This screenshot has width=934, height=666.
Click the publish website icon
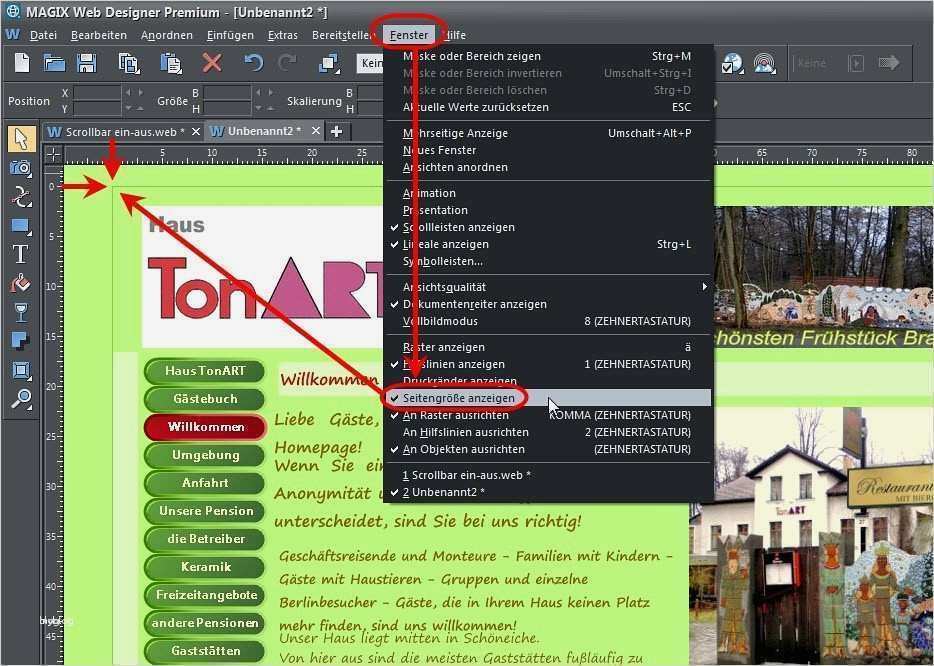[x=765, y=63]
